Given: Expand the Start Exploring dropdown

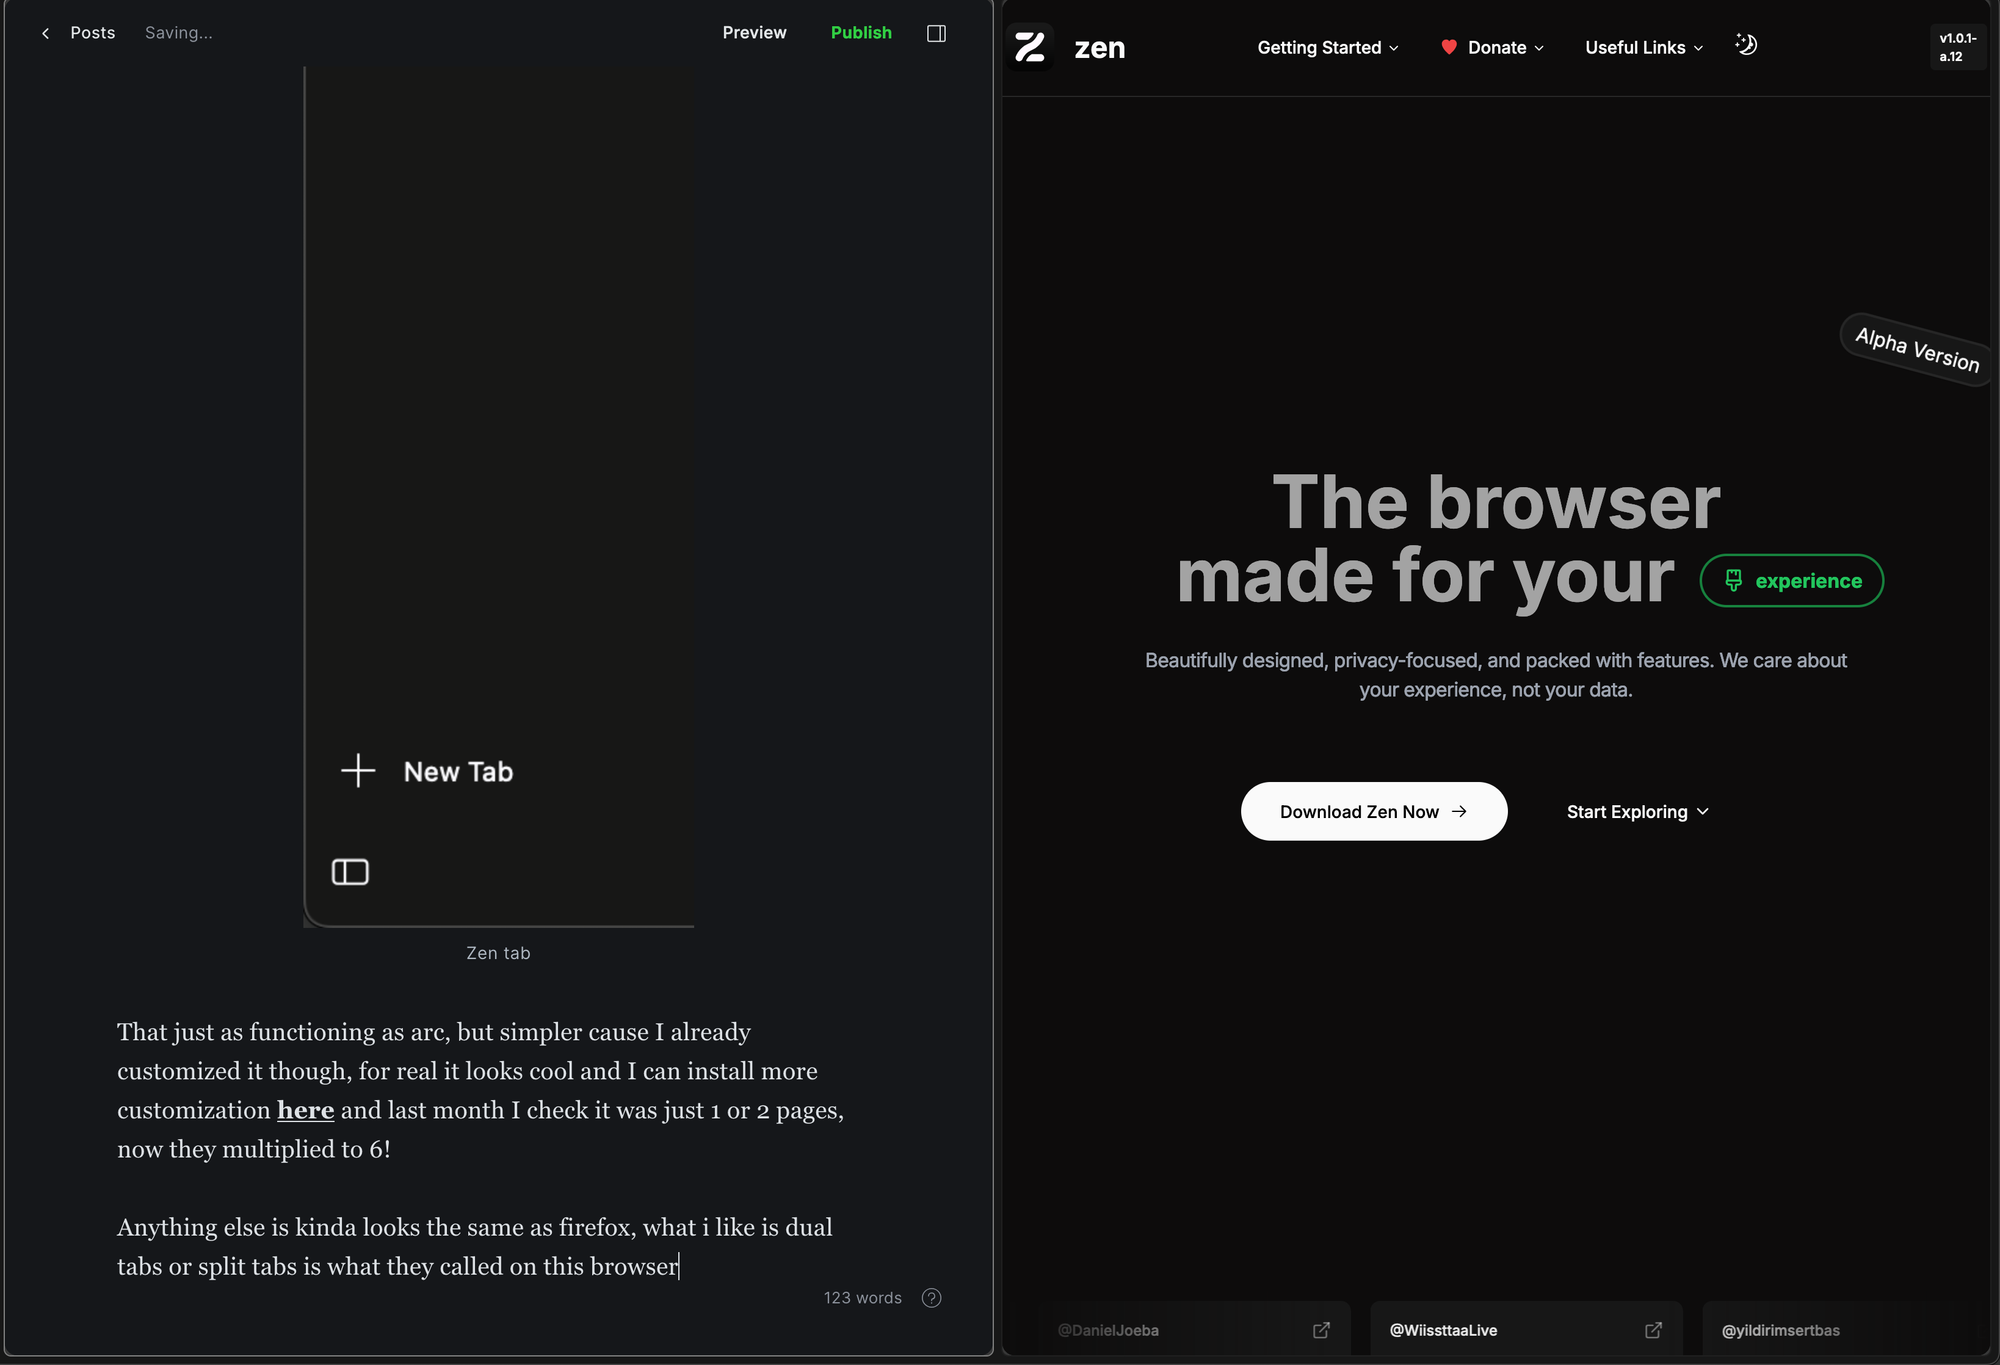Looking at the screenshot, I should coord(1637,811).
